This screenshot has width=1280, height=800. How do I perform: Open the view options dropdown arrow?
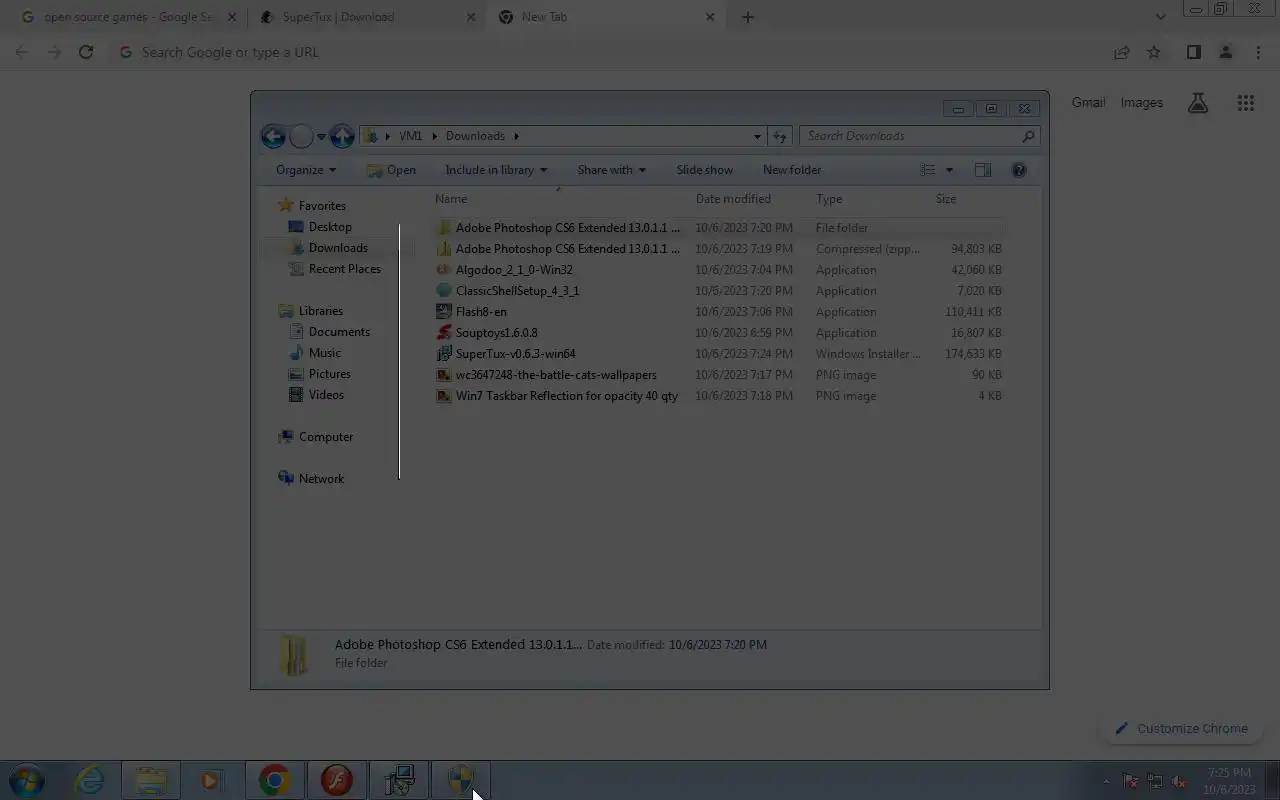[x=949, y=170]
